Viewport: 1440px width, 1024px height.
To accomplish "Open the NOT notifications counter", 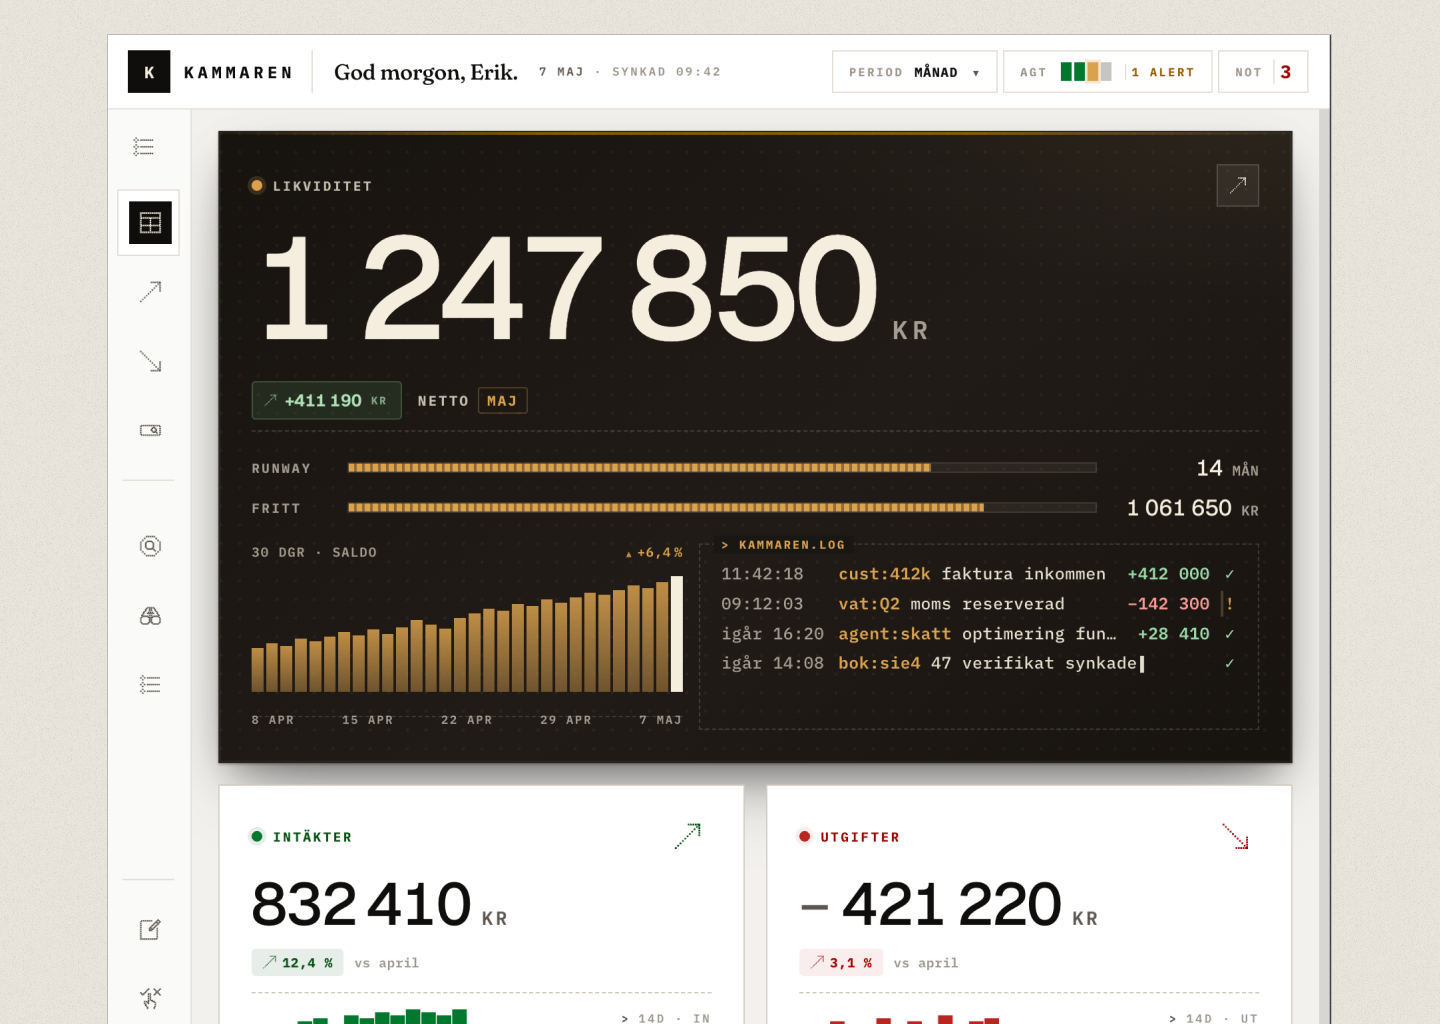I will (1263, 72).
